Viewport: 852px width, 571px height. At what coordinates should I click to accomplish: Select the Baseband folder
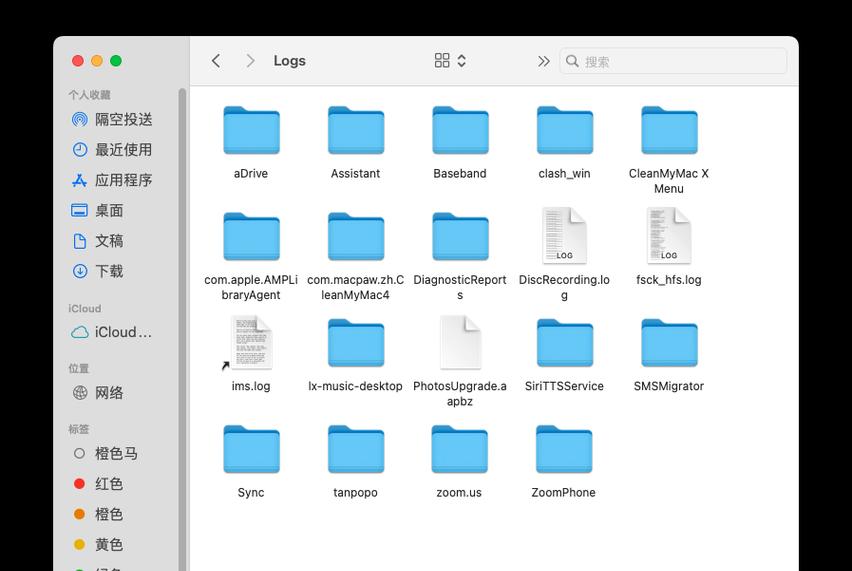[x=460, y=131]
